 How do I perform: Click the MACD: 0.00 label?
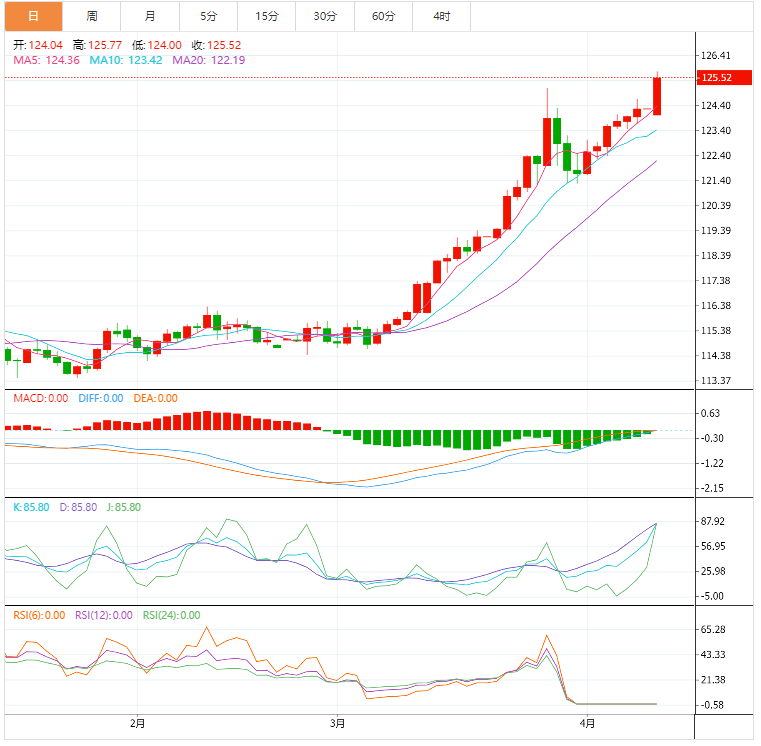[x=40, y=398]
